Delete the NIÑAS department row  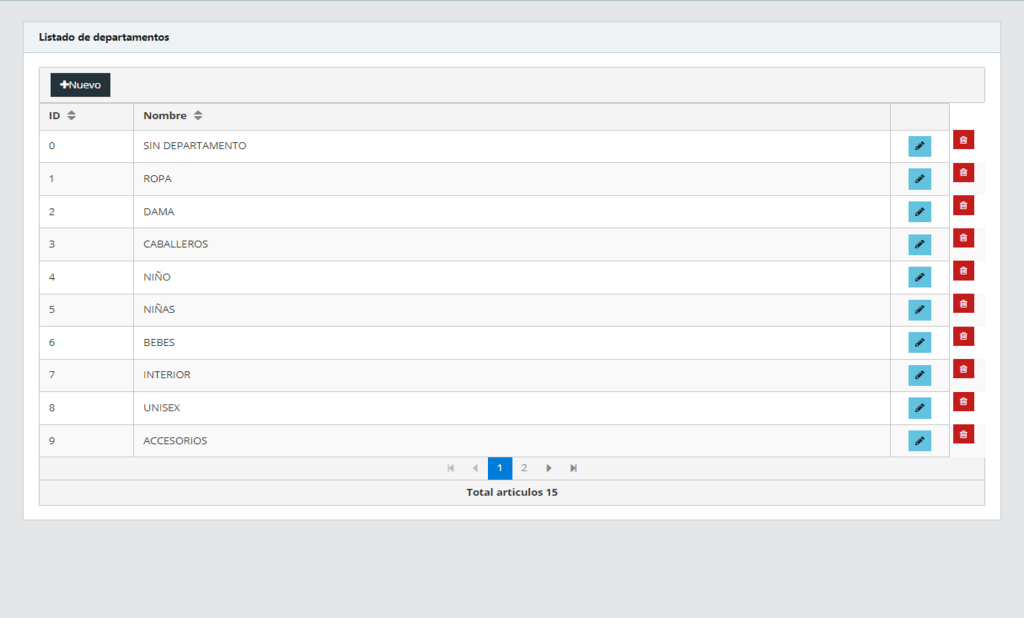963,303
